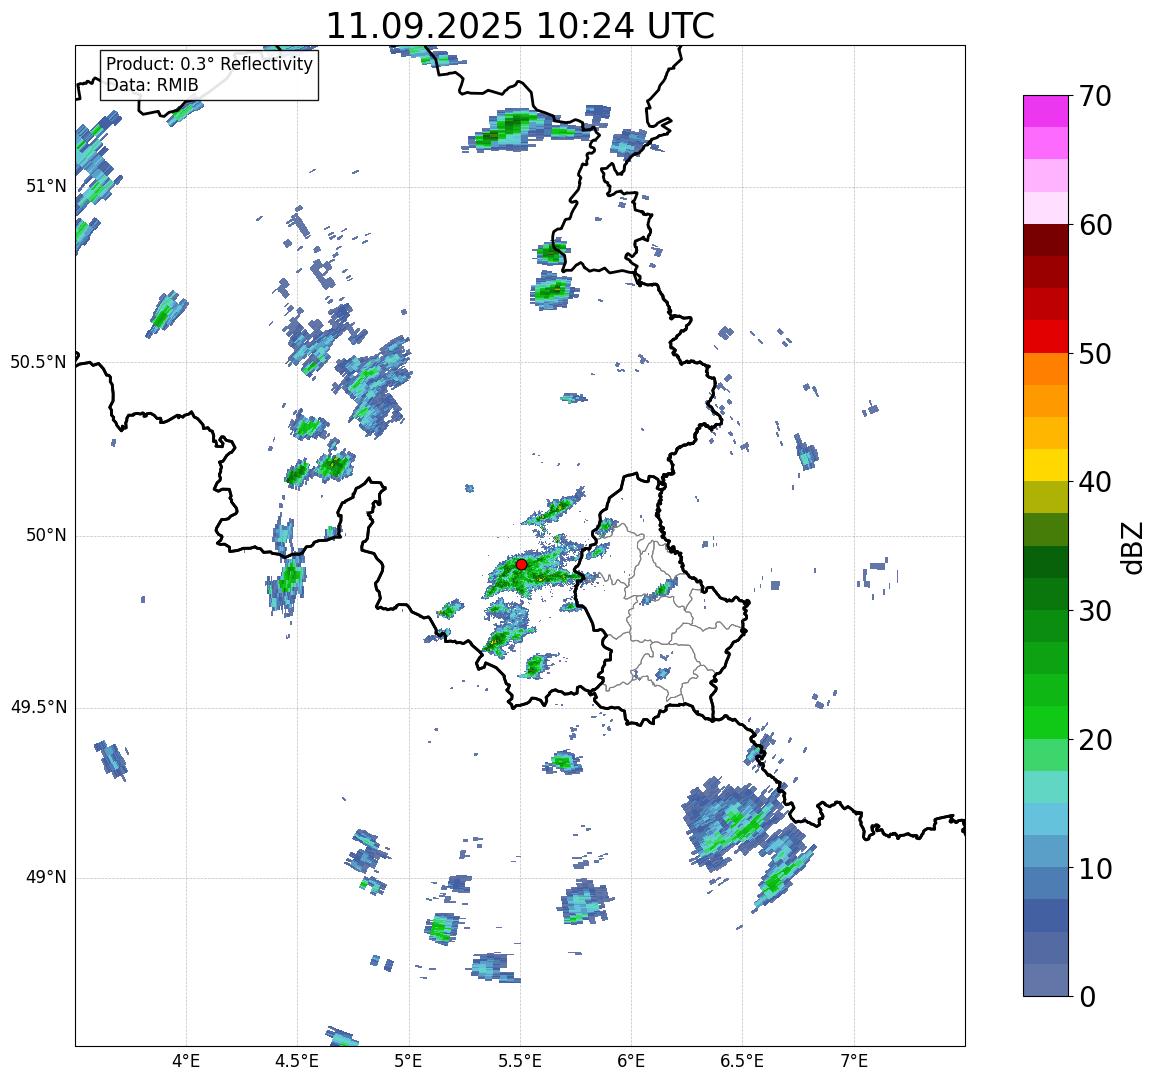This screenshot has width=1157, height=1081.
Task: Click the longitude label 5°E
Action: (409, 1061)
